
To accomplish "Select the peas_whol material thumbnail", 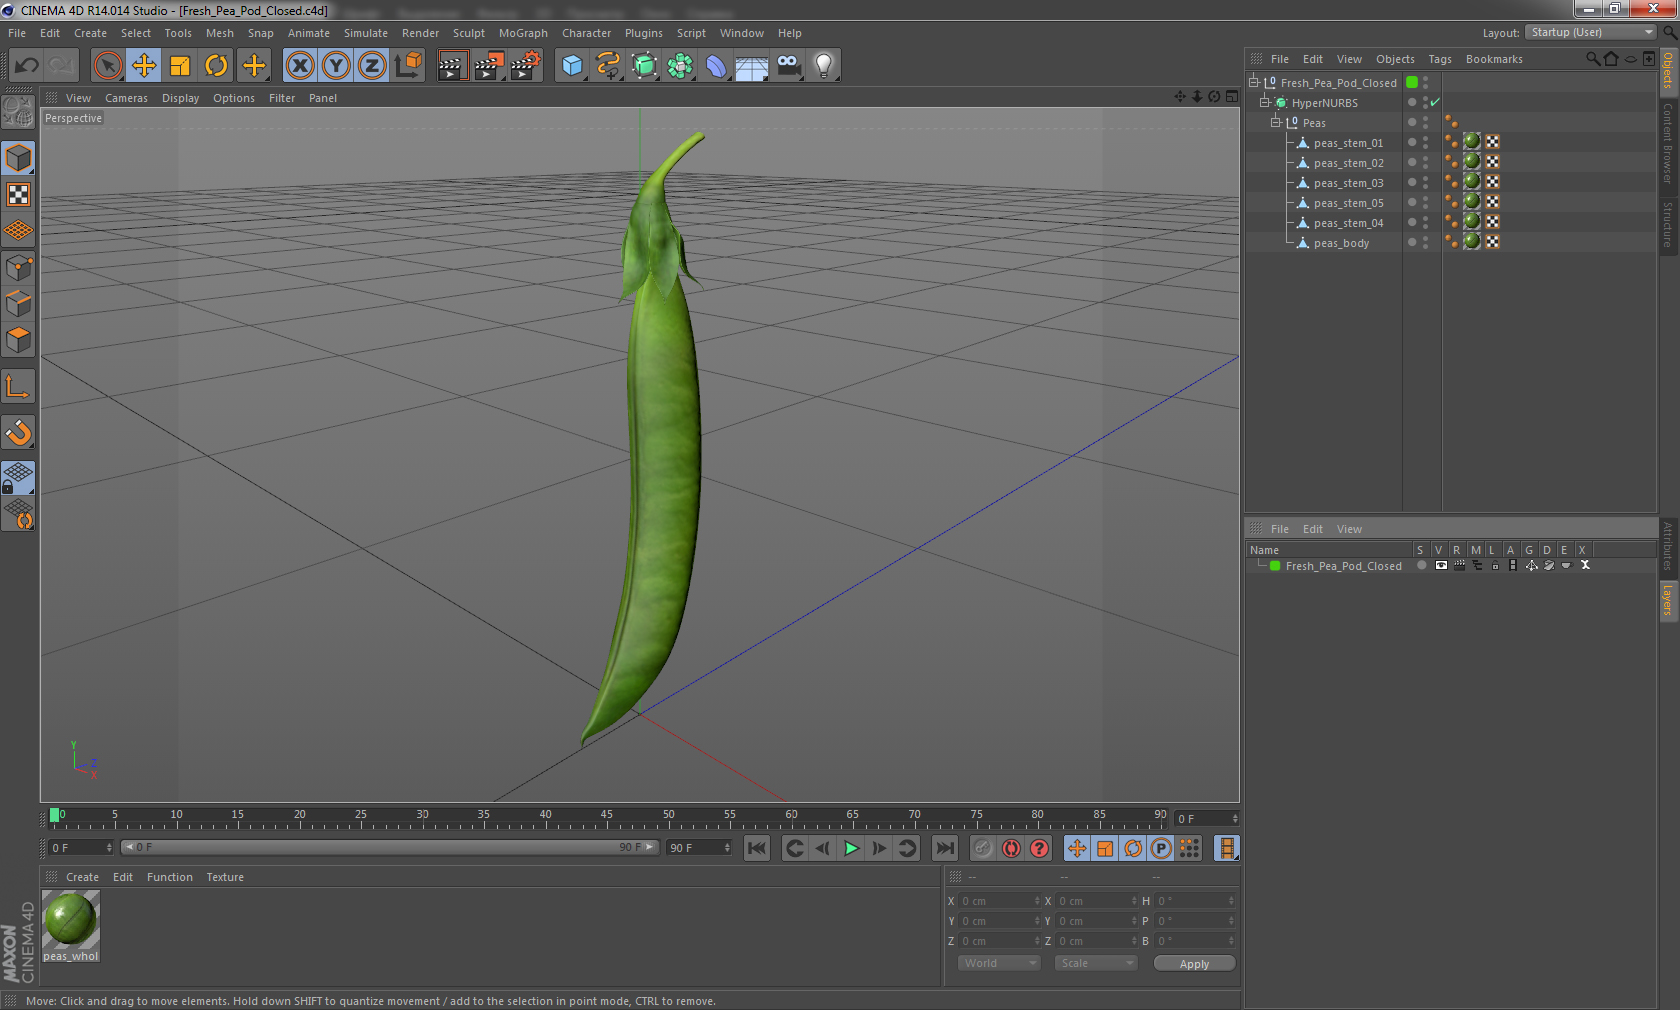I will pos(70,919).
